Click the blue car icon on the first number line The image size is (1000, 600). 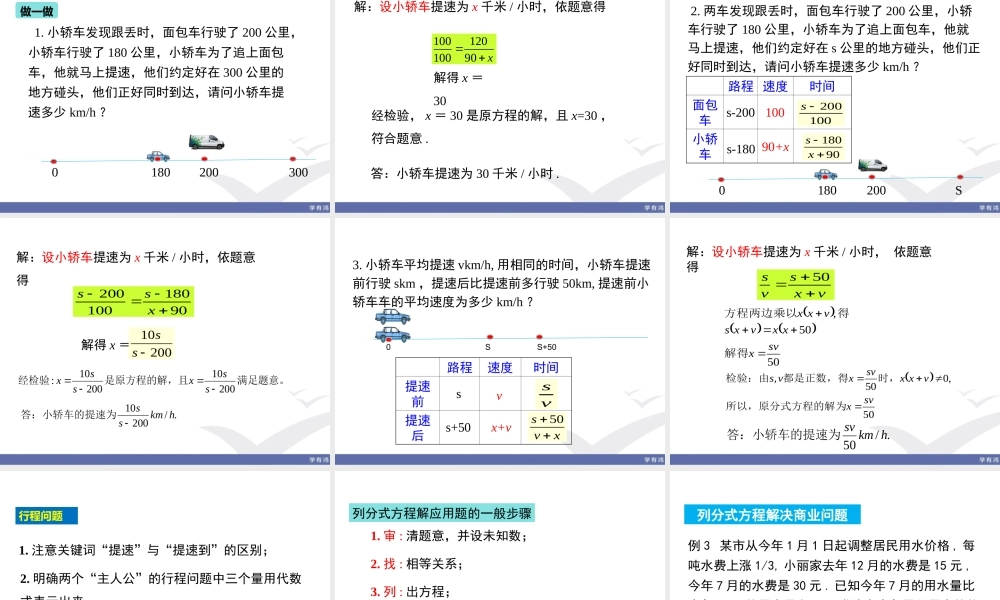(158, 158)
